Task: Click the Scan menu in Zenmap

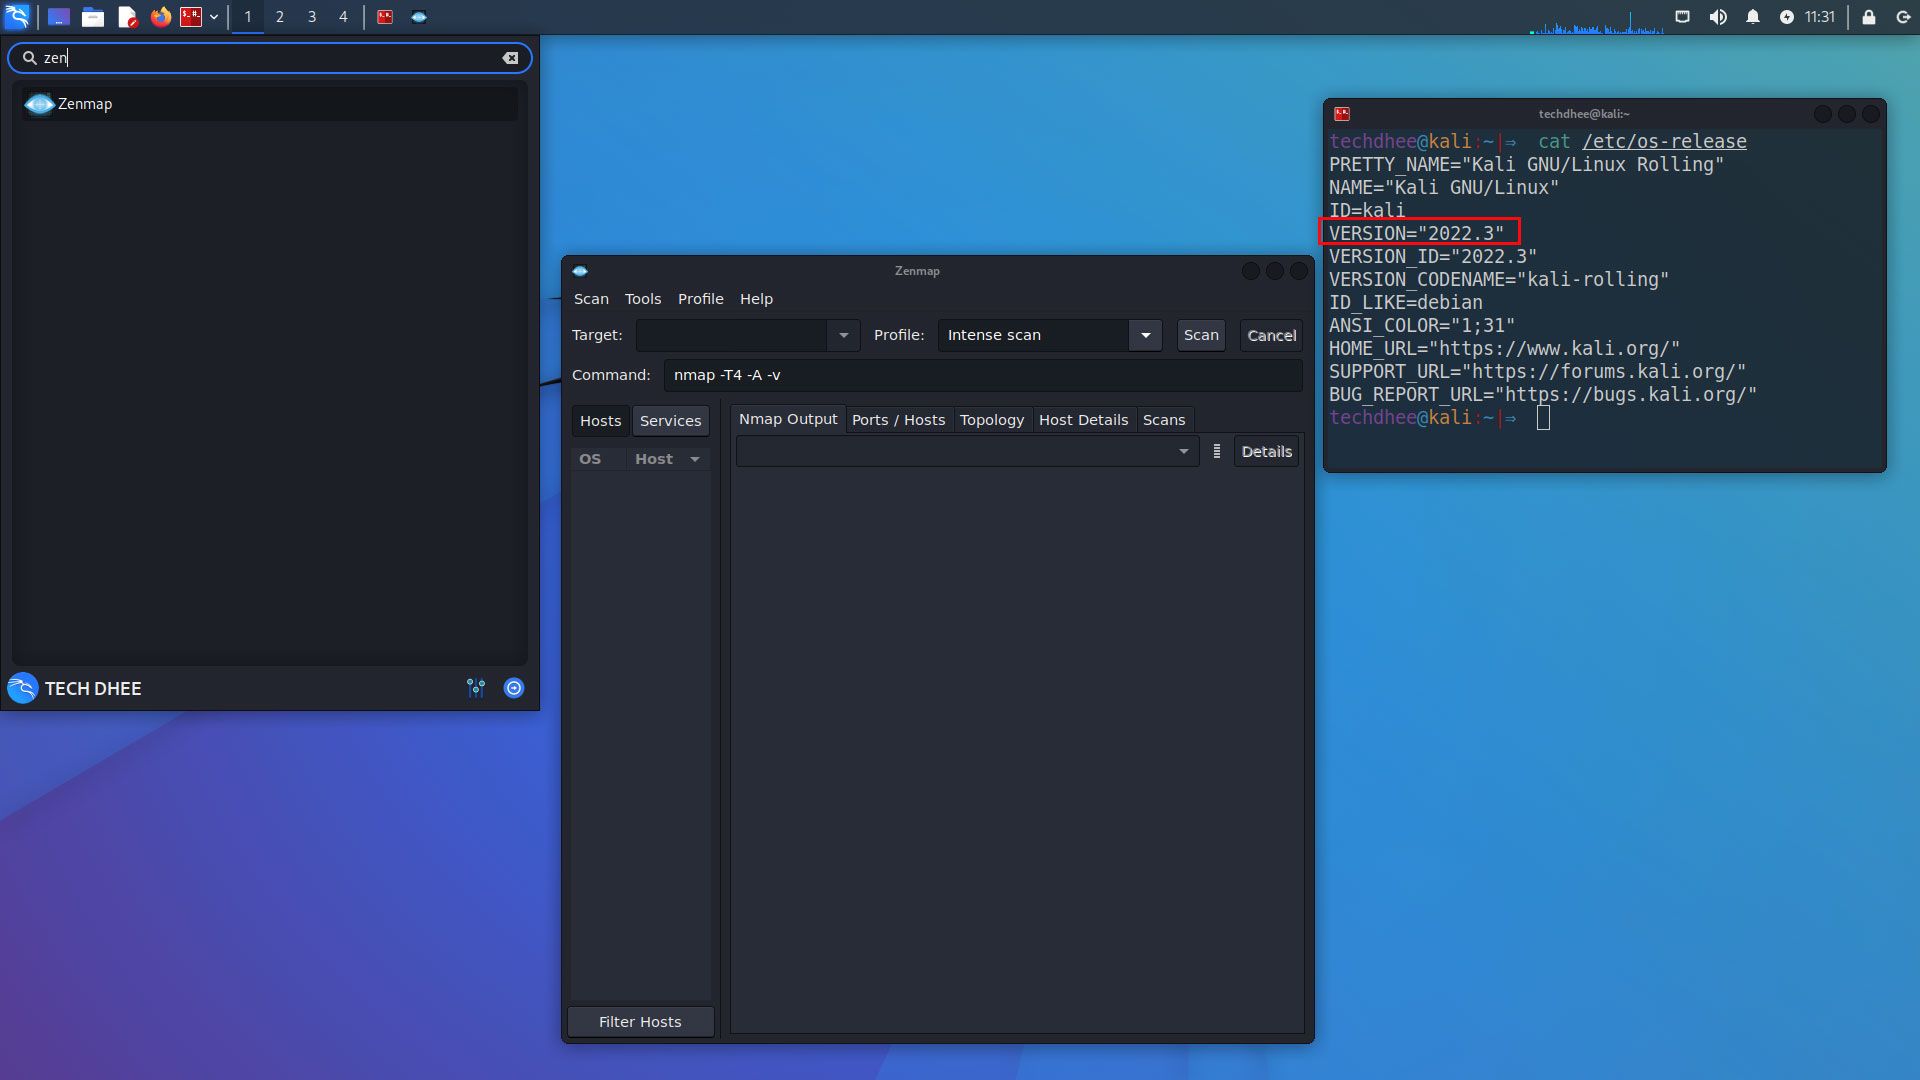Action: 591,298
